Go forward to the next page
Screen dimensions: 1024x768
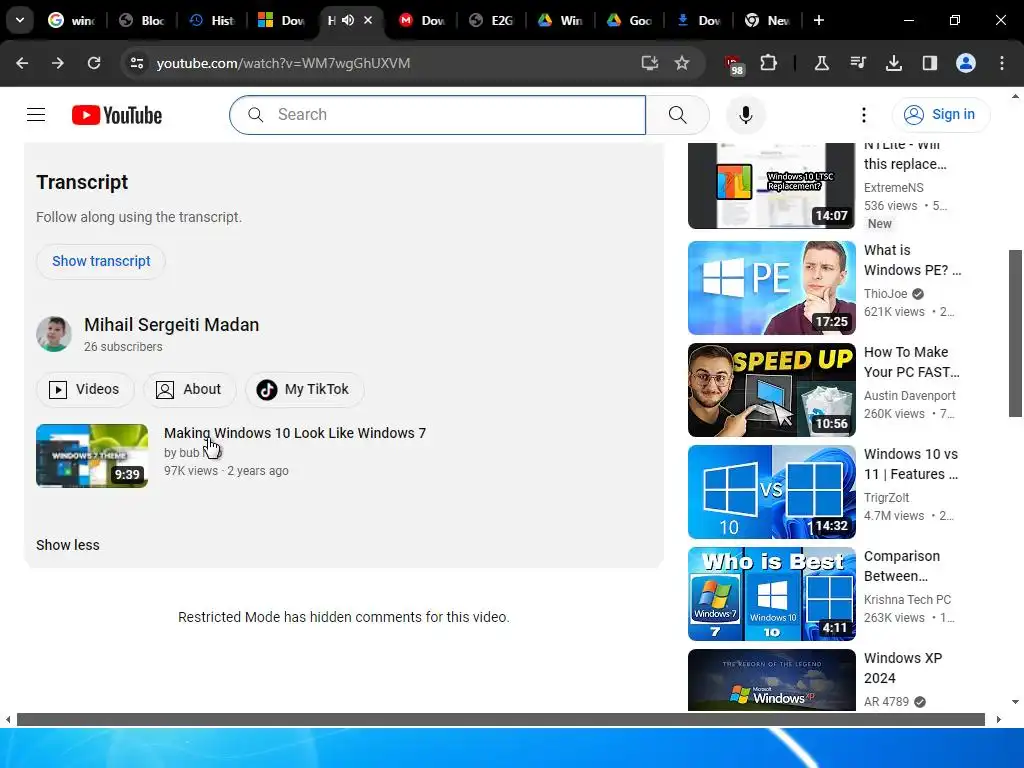tap(58, 63)
